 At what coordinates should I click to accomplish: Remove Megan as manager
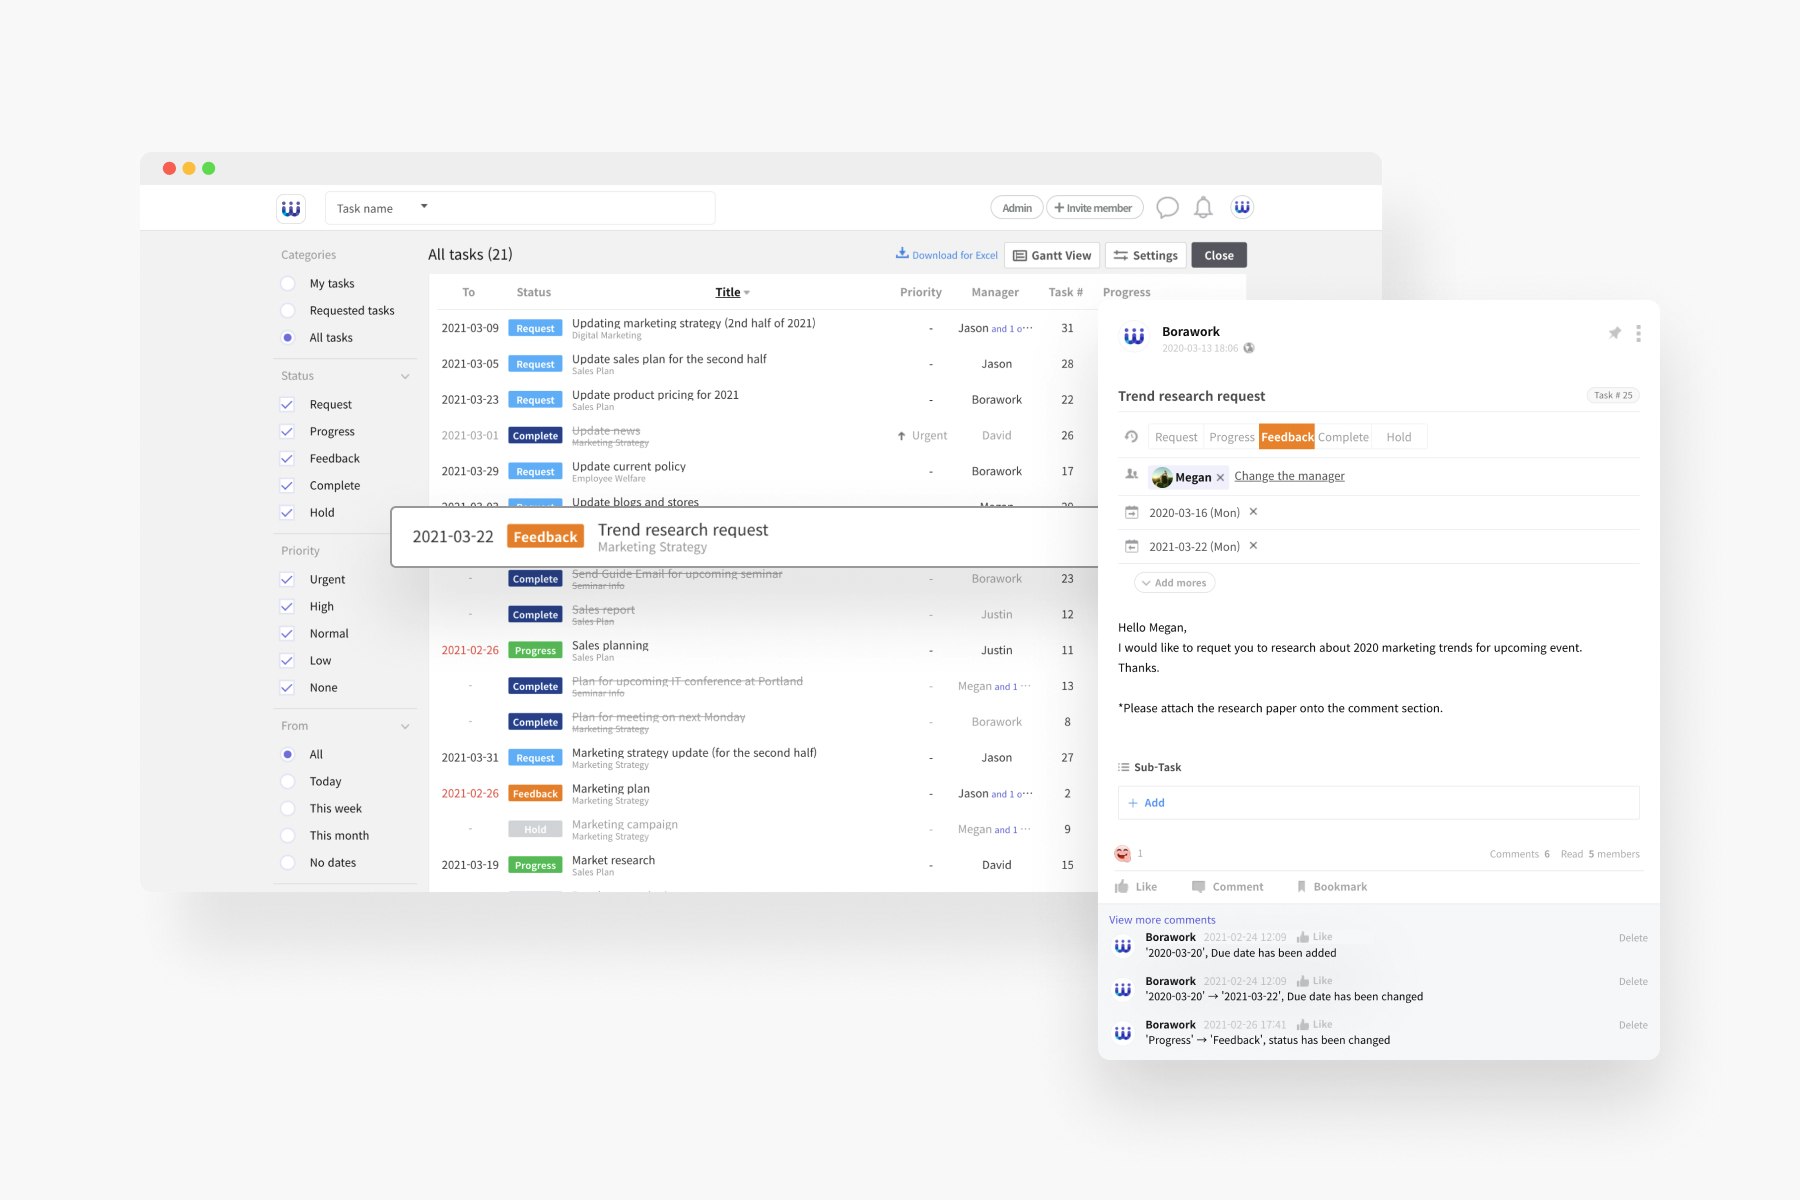(1220, 478)
